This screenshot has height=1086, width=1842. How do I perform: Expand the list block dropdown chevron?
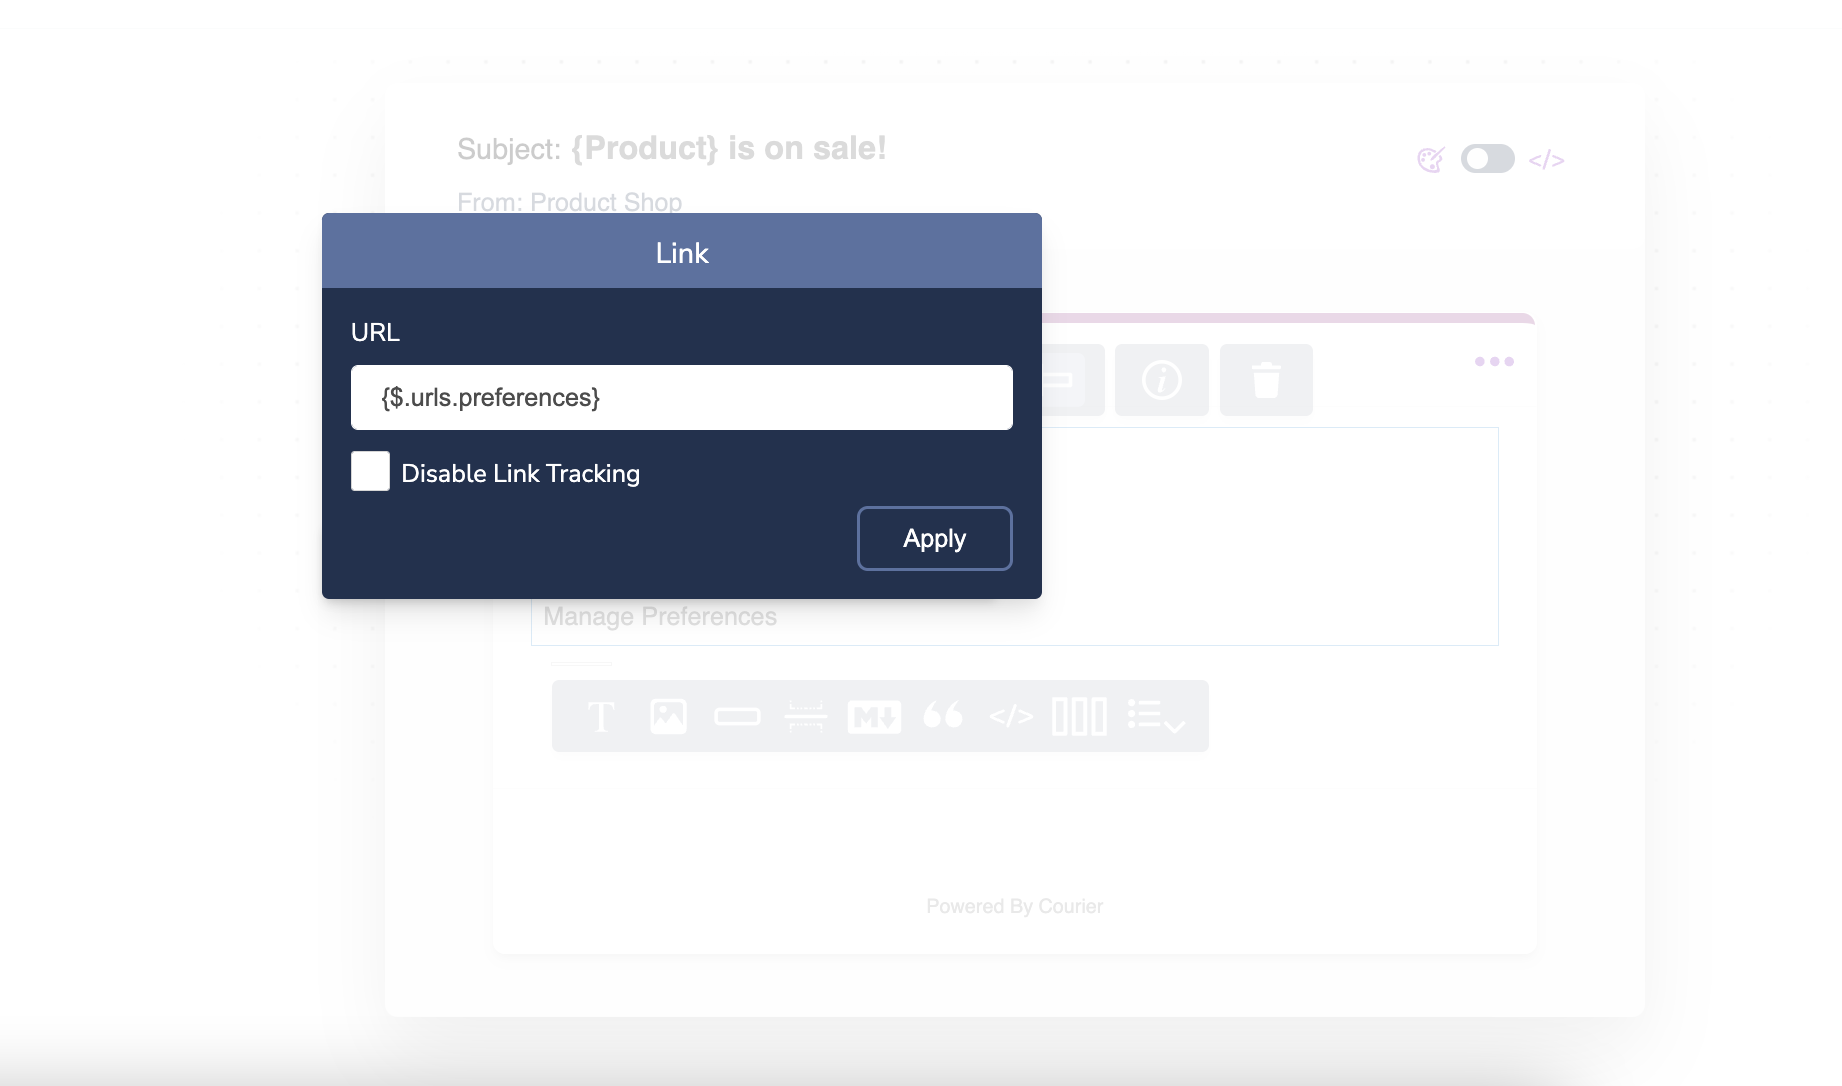1175,727
